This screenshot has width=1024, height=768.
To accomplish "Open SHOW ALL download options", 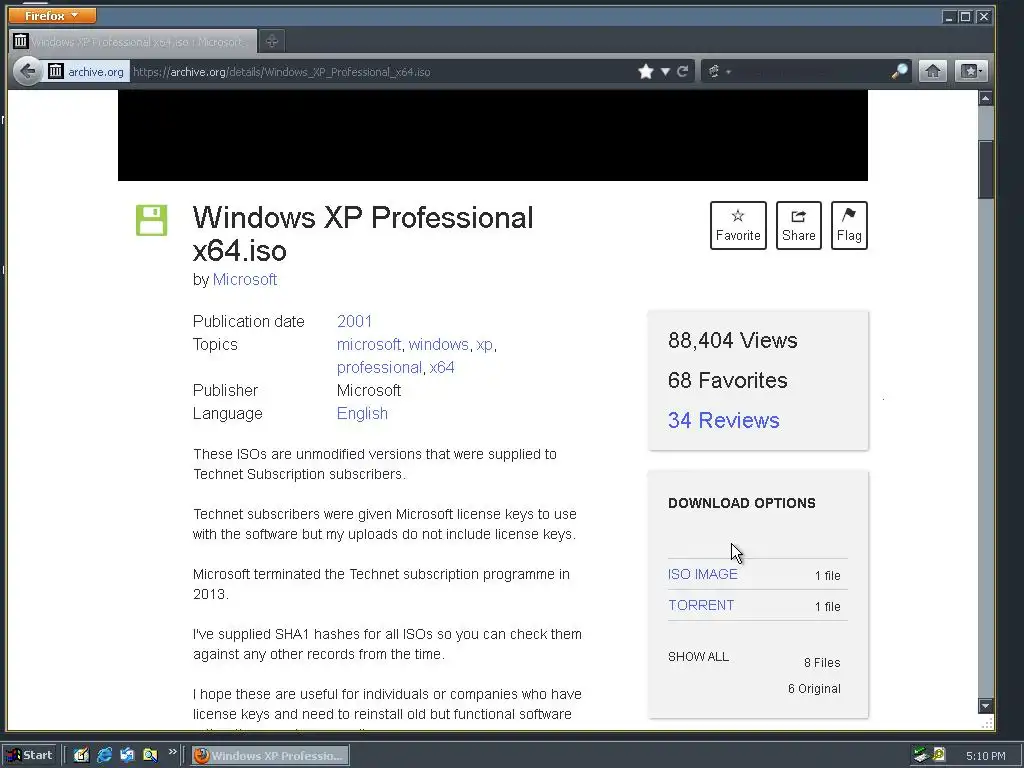I will [x=698, y=656].
